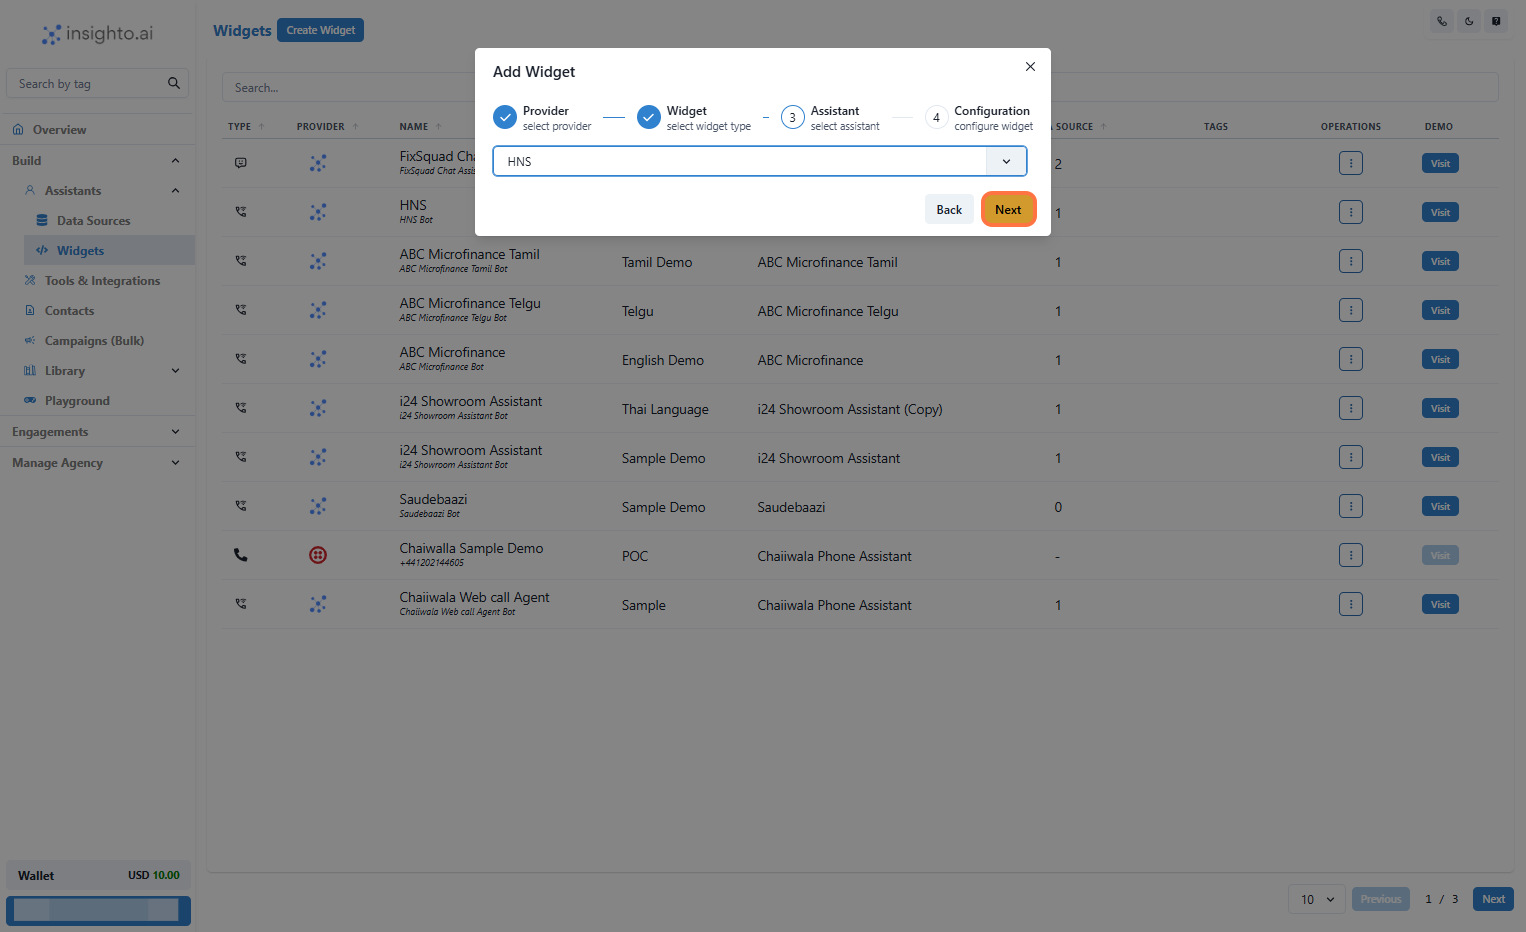The width and height of the screenshot is (1526, 932).
Task: Click 'Chaiwalla Sample Demo' name
Action: click(471, 548)
